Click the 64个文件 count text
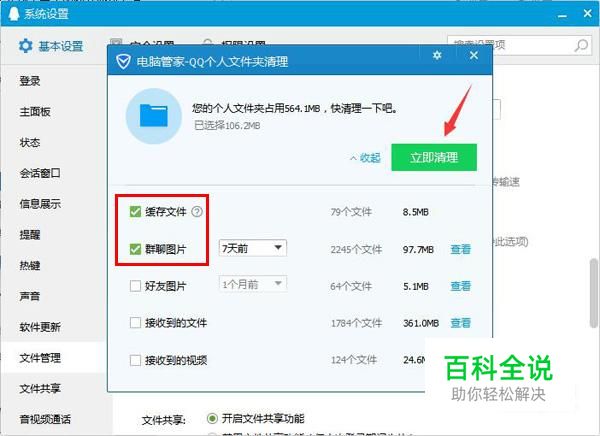Screen dimensions: 600x436 [351, 286]
